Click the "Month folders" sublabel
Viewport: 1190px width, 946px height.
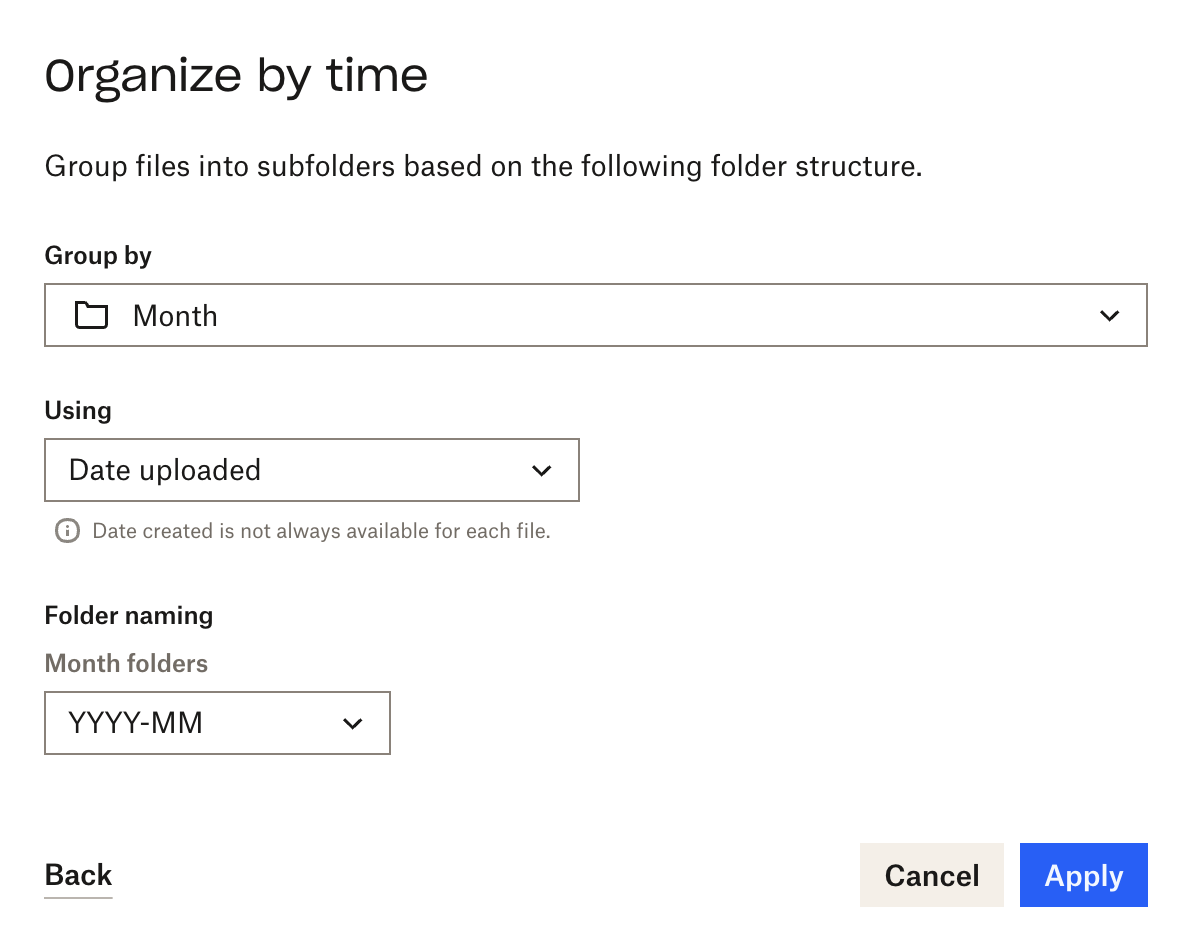(126, 664)
